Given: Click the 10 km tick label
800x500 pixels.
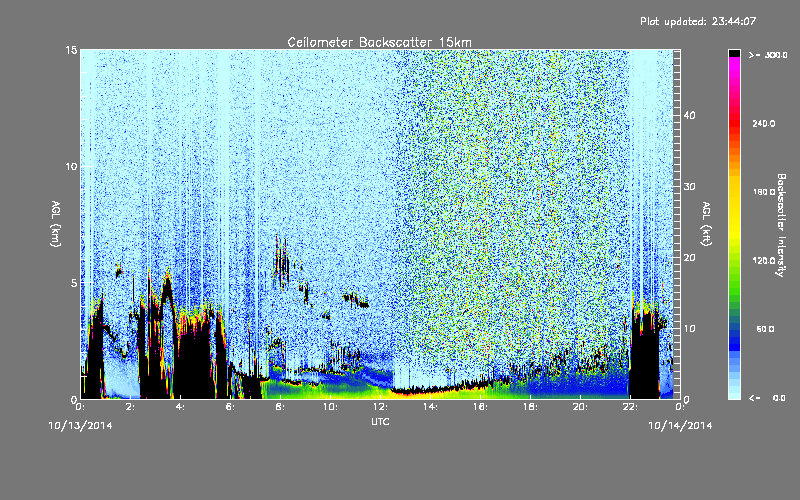Looking at the screenshot, I should click(x=71, y=166).
